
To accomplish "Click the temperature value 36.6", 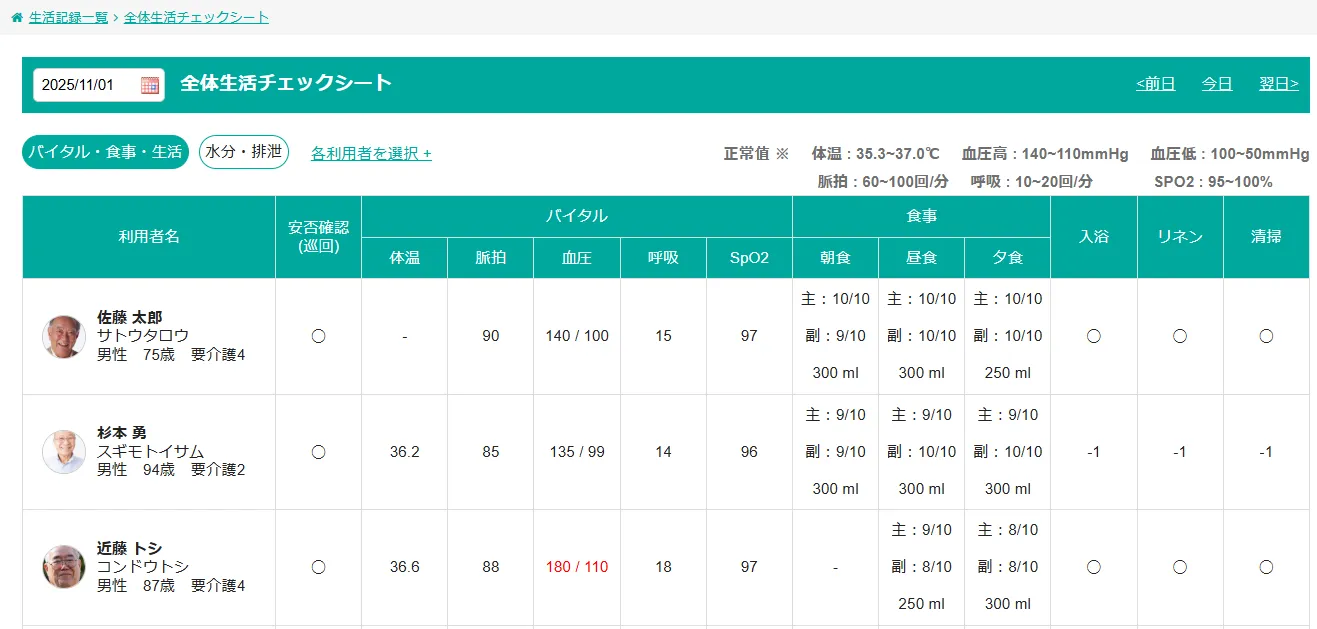I will tap(405, 567).
